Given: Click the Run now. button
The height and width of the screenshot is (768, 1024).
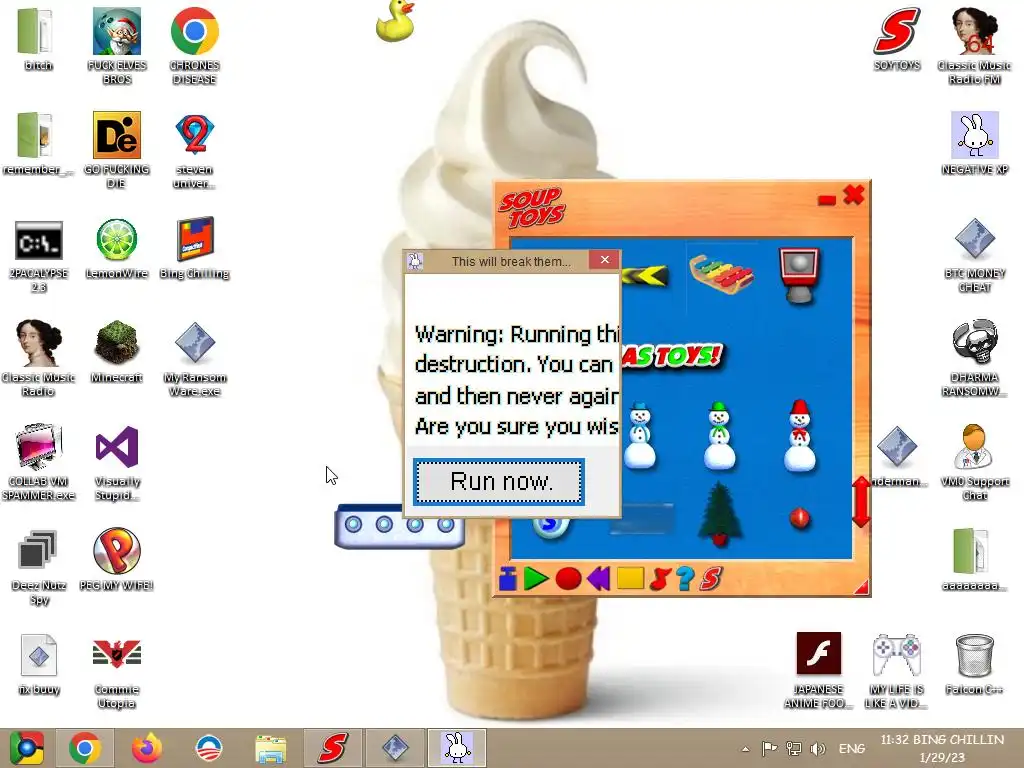Looking at the screenshot, I should pos(499,482).
